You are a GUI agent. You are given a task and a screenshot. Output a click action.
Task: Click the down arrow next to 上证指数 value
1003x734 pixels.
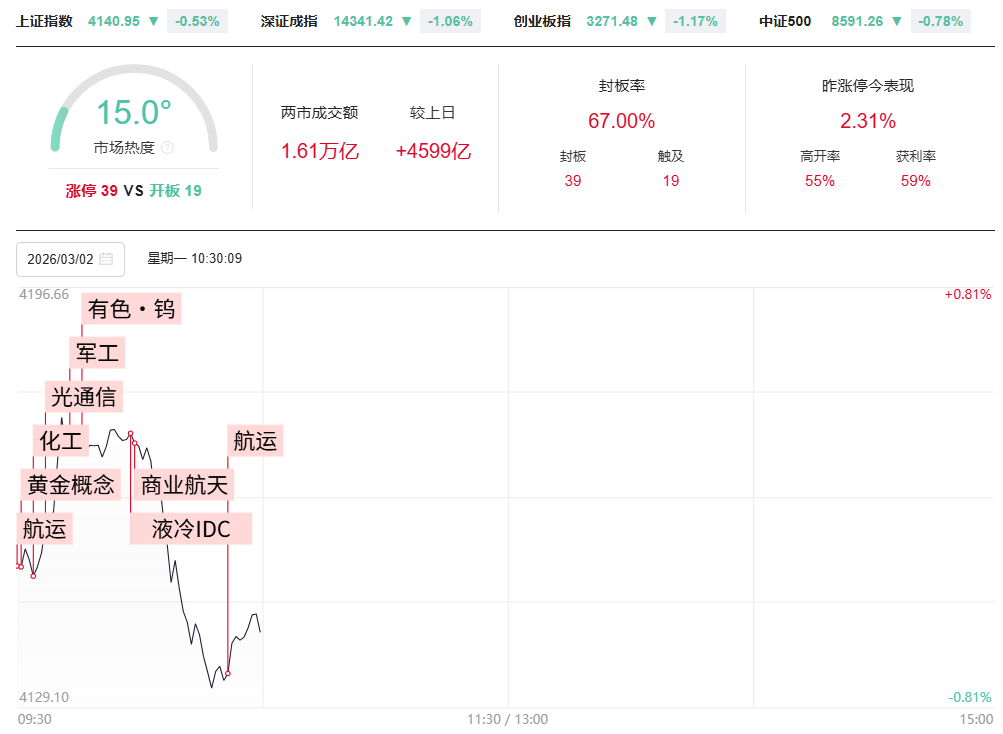153,21
